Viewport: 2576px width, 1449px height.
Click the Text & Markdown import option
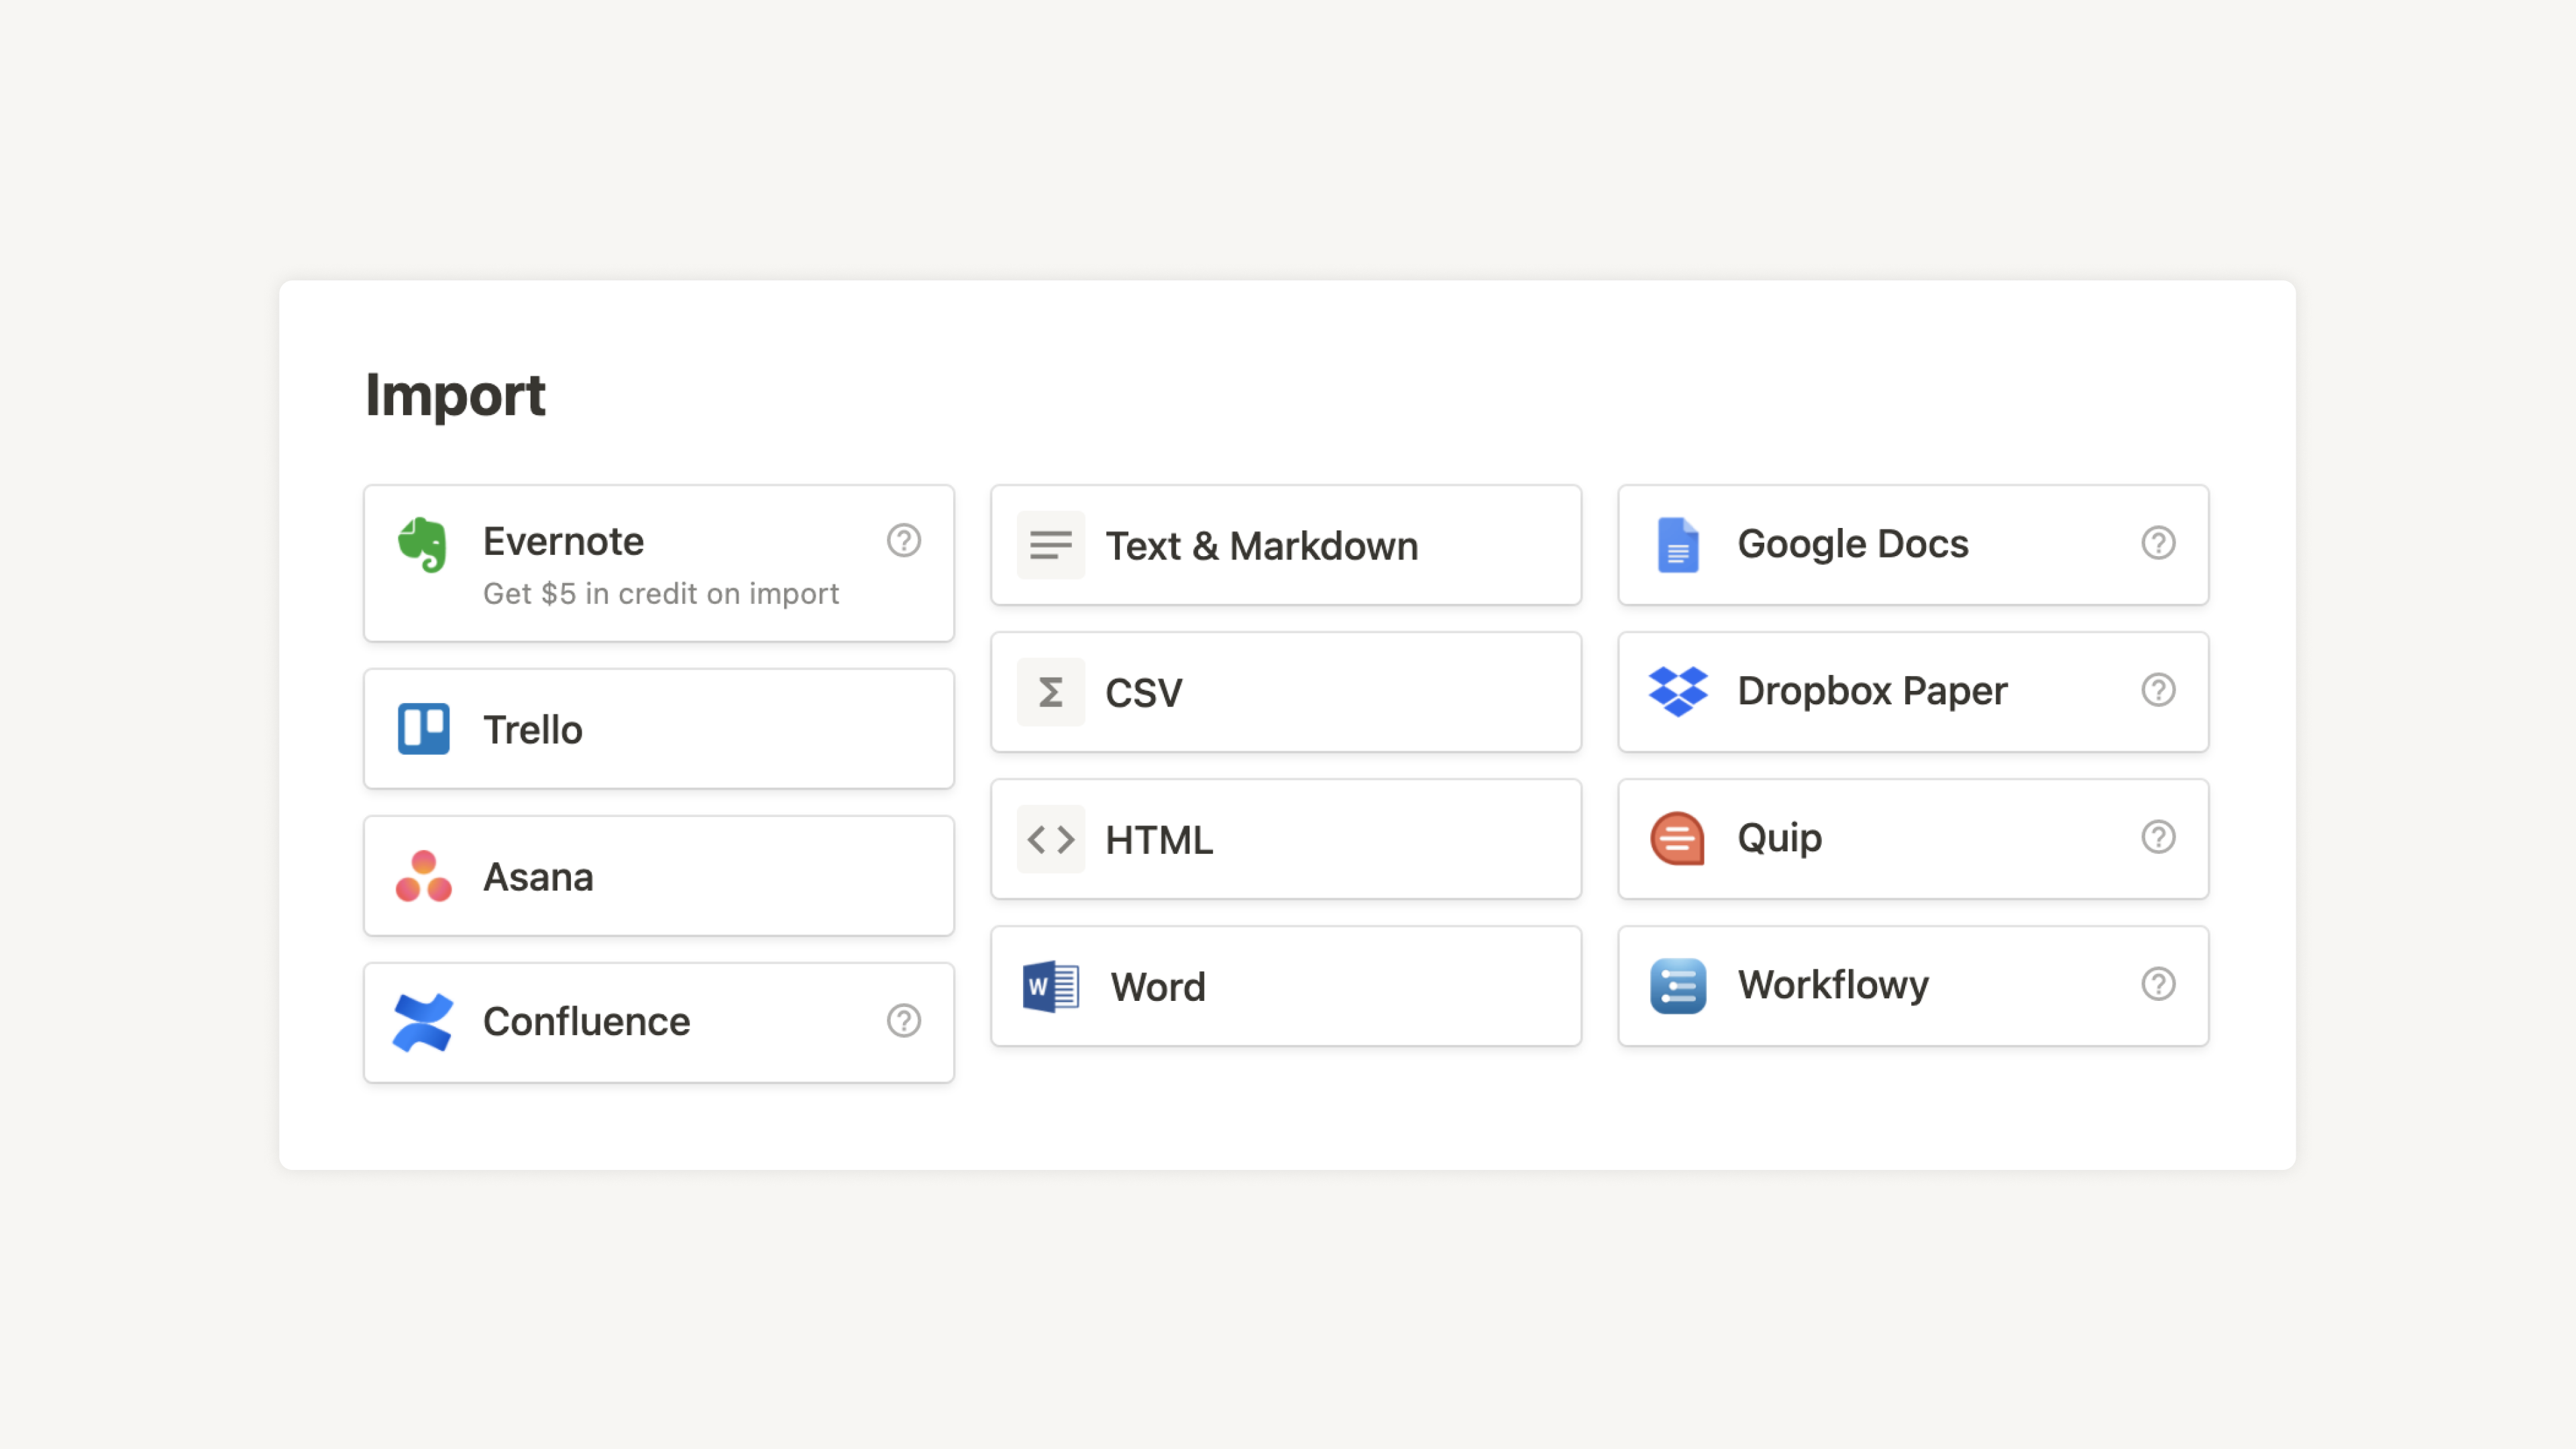(x=1286, y=543)
